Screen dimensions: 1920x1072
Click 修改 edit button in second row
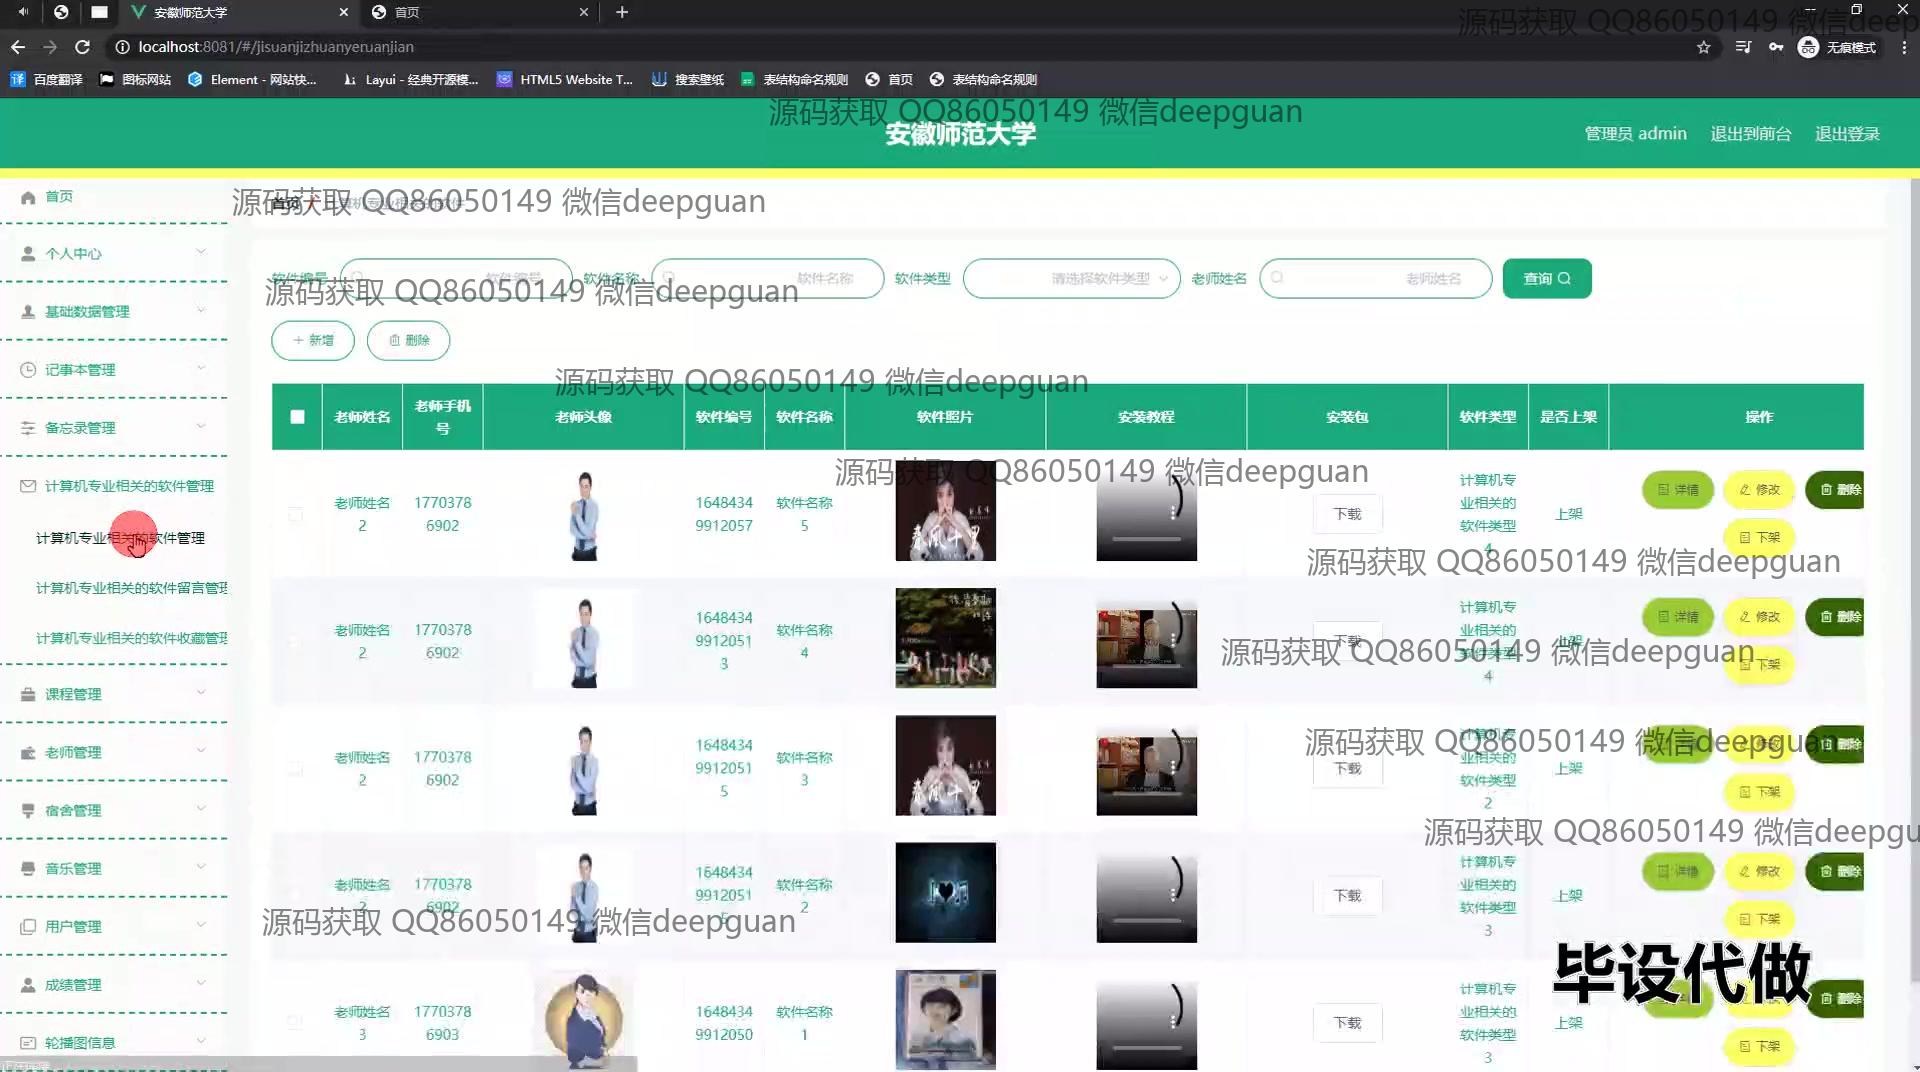[1759, 617]
